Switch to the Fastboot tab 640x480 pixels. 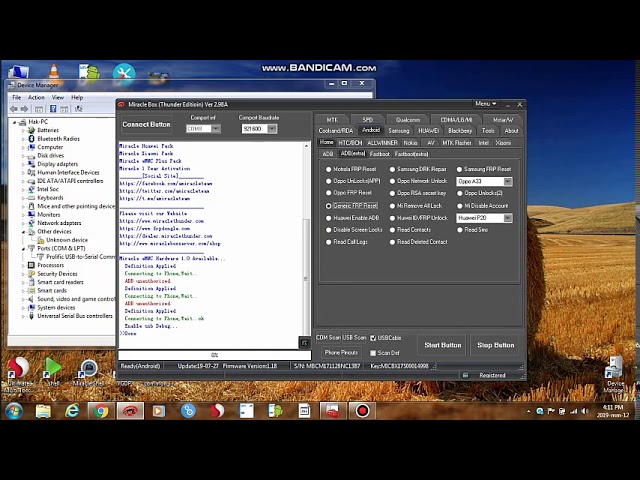click(x=380, y=154)
